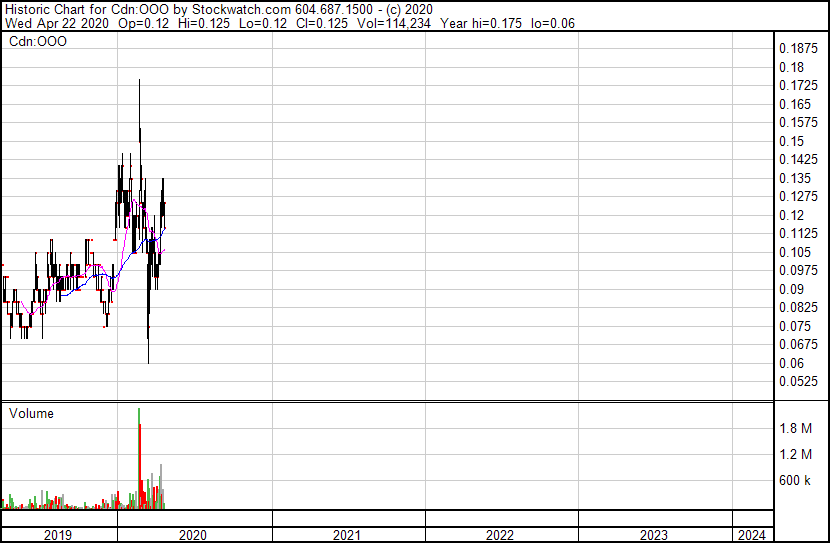Select the 1.2 M volume axis label
This screenshot has height=543, width=830.
(796, 454)
